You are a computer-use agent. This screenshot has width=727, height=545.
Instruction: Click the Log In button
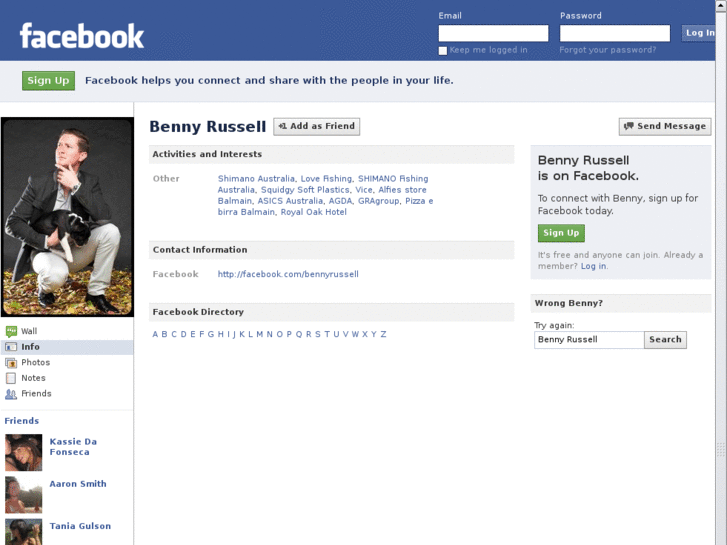698,33
